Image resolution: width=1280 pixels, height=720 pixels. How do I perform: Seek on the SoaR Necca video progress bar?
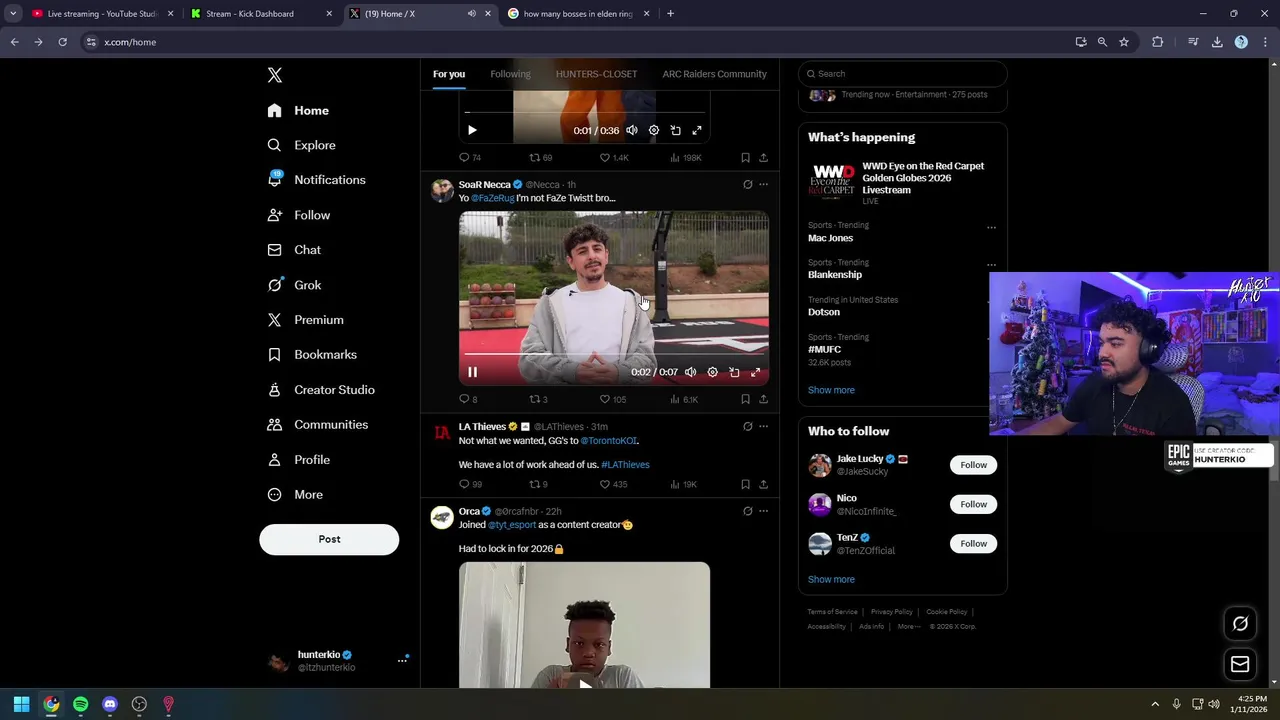614,354
